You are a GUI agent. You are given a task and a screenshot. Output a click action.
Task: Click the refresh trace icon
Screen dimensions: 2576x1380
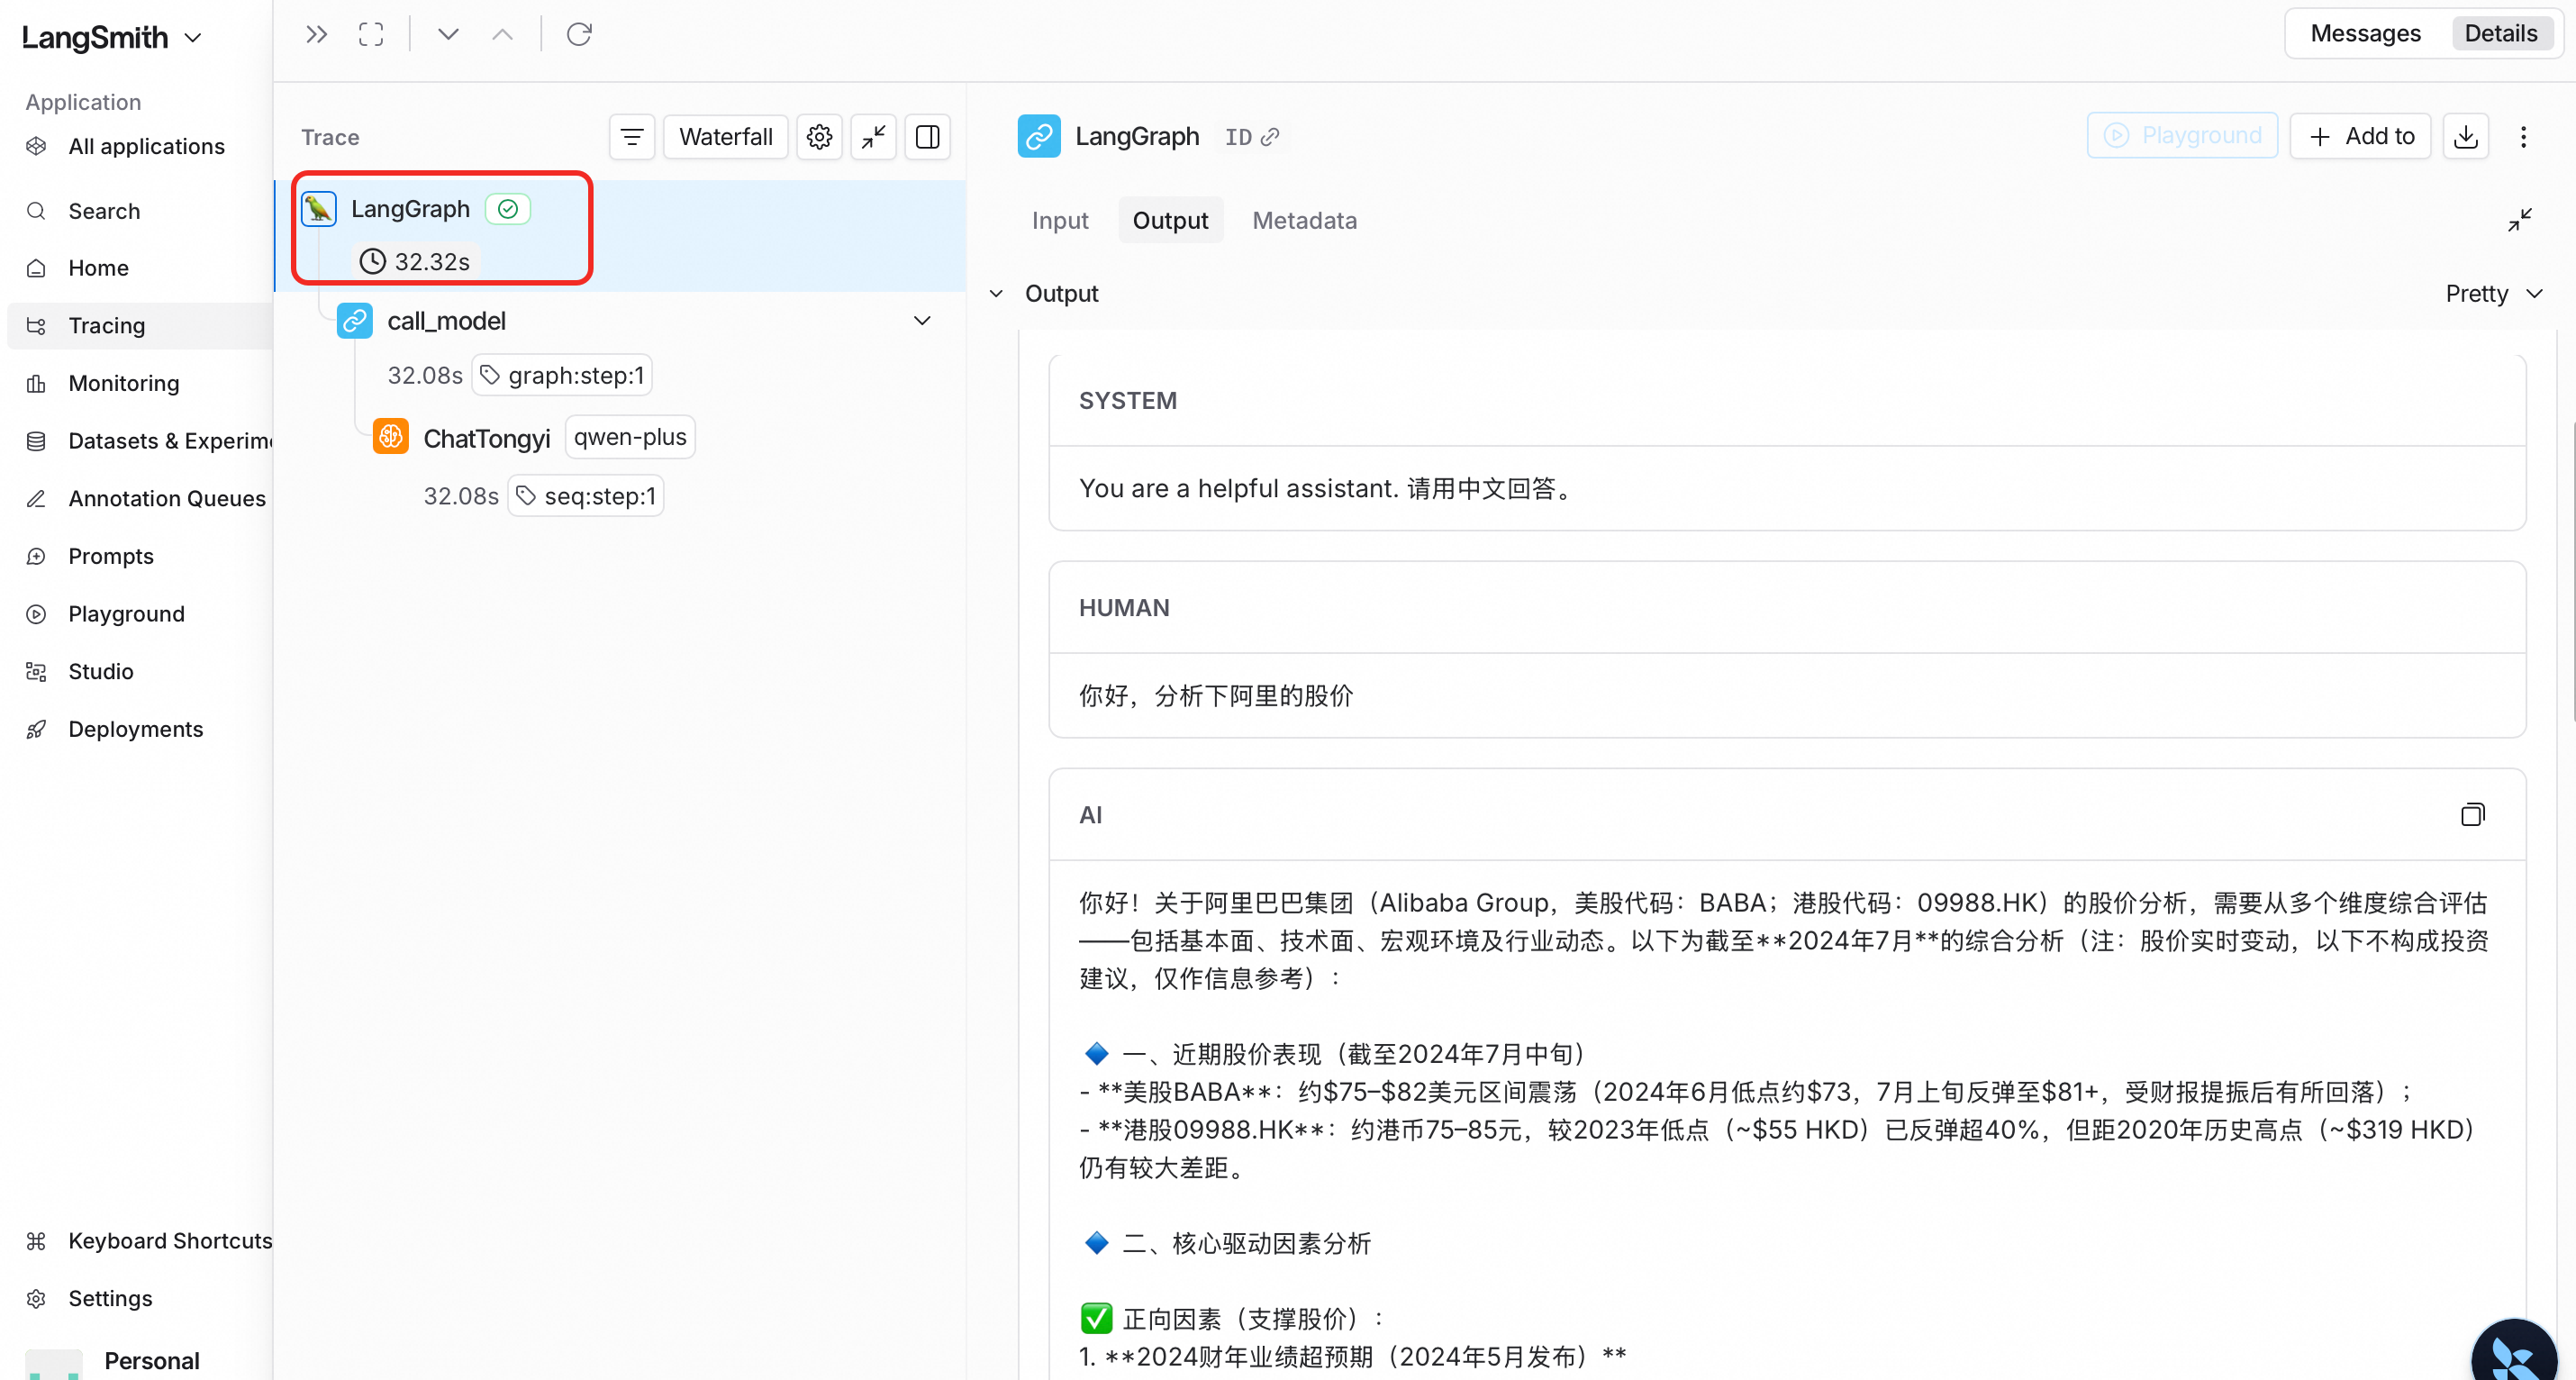click(579, 35)
